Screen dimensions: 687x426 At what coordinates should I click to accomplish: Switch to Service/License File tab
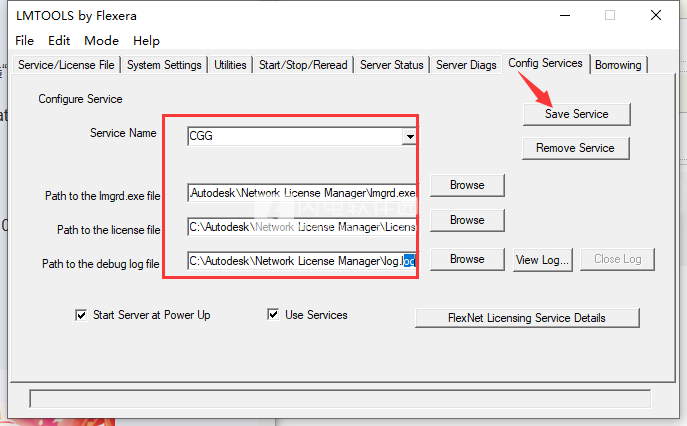[x=68, y=65]
